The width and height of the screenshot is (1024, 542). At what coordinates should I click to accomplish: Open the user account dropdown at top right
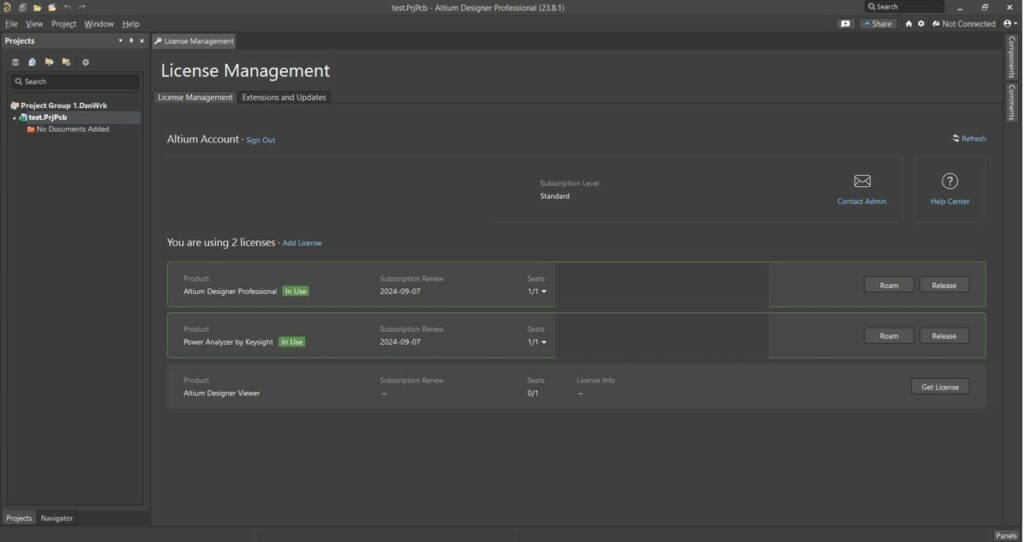coord(1010,24)
